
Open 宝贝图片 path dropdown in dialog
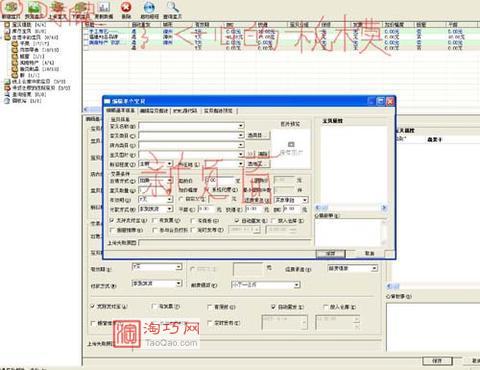coord(241,155)
